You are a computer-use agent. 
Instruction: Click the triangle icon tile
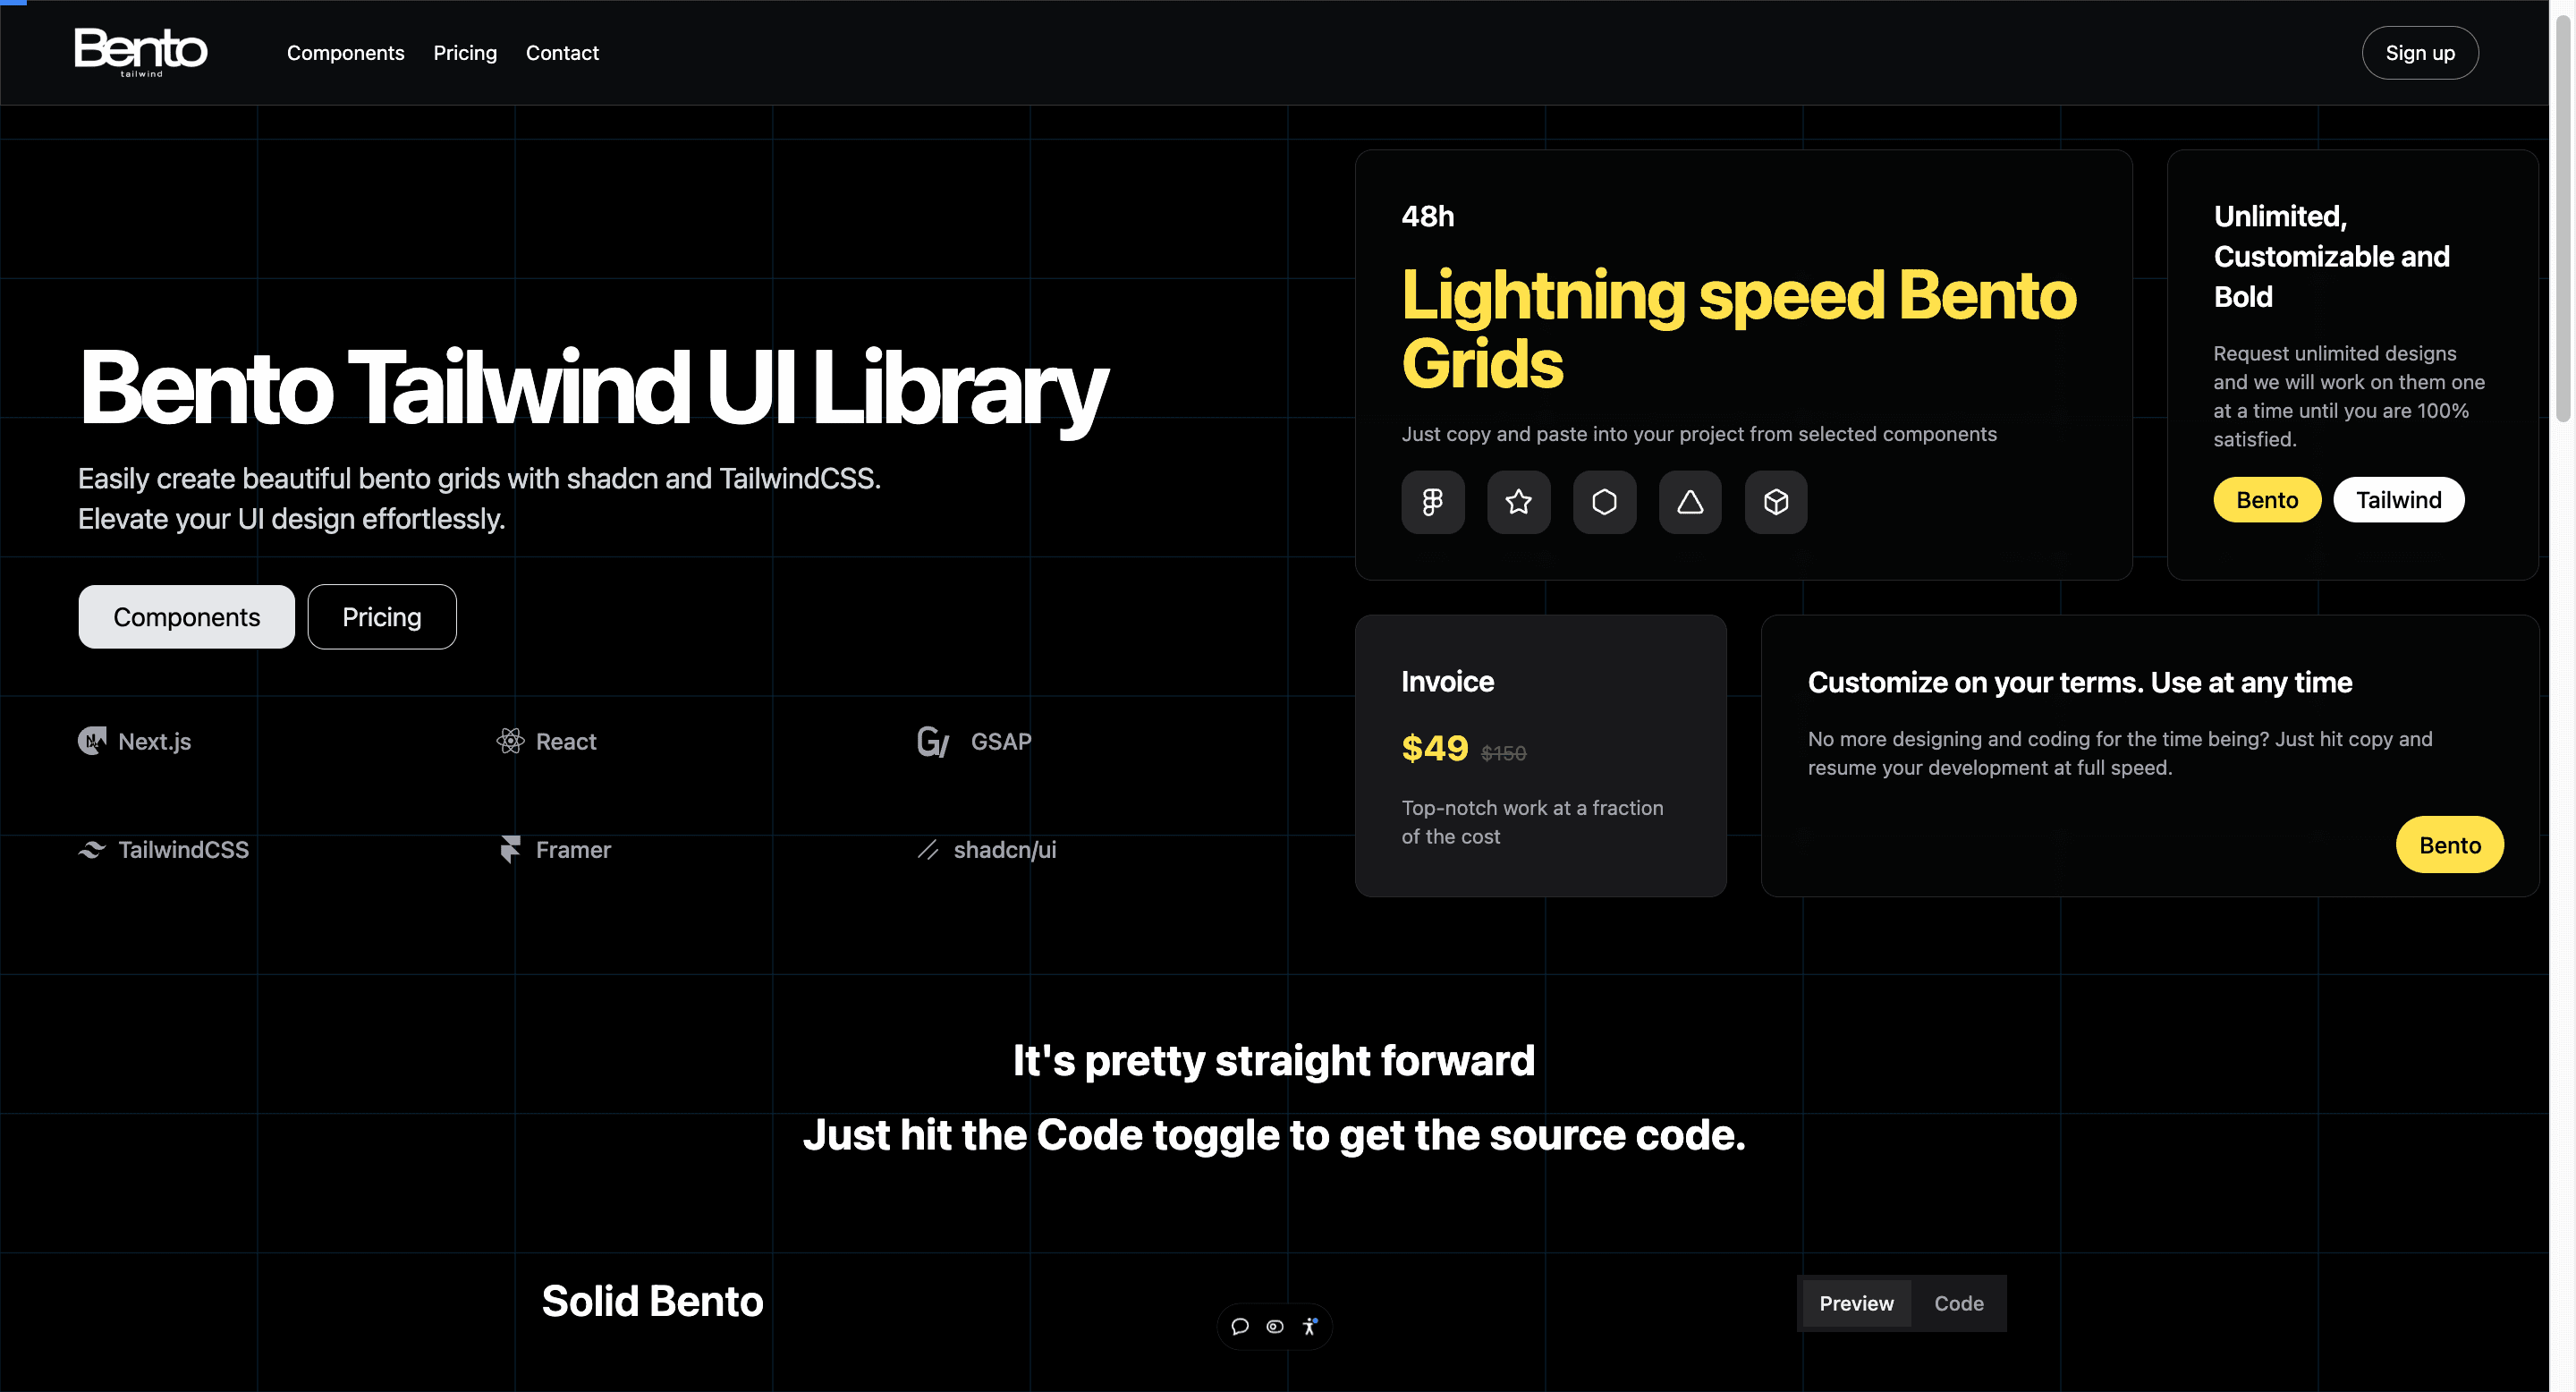coord(1690,502)
